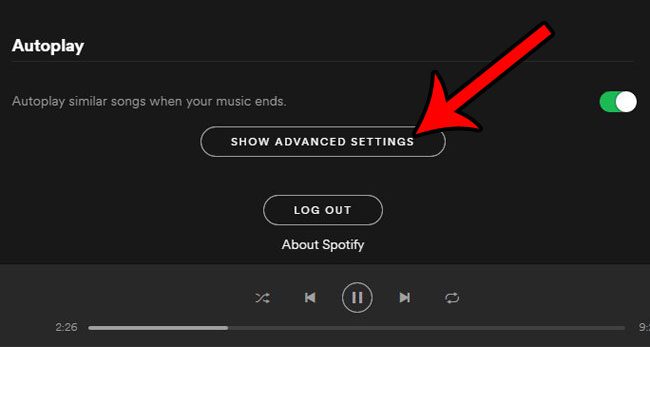Pause the current song
Viewport: 650px width, 404px height.
[357, 298]
